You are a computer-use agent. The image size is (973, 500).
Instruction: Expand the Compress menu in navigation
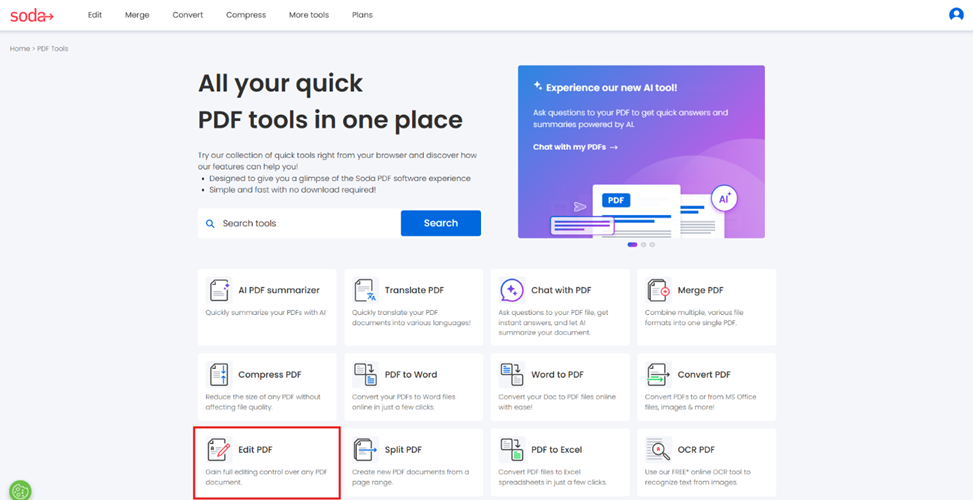(x=246, y=15)
